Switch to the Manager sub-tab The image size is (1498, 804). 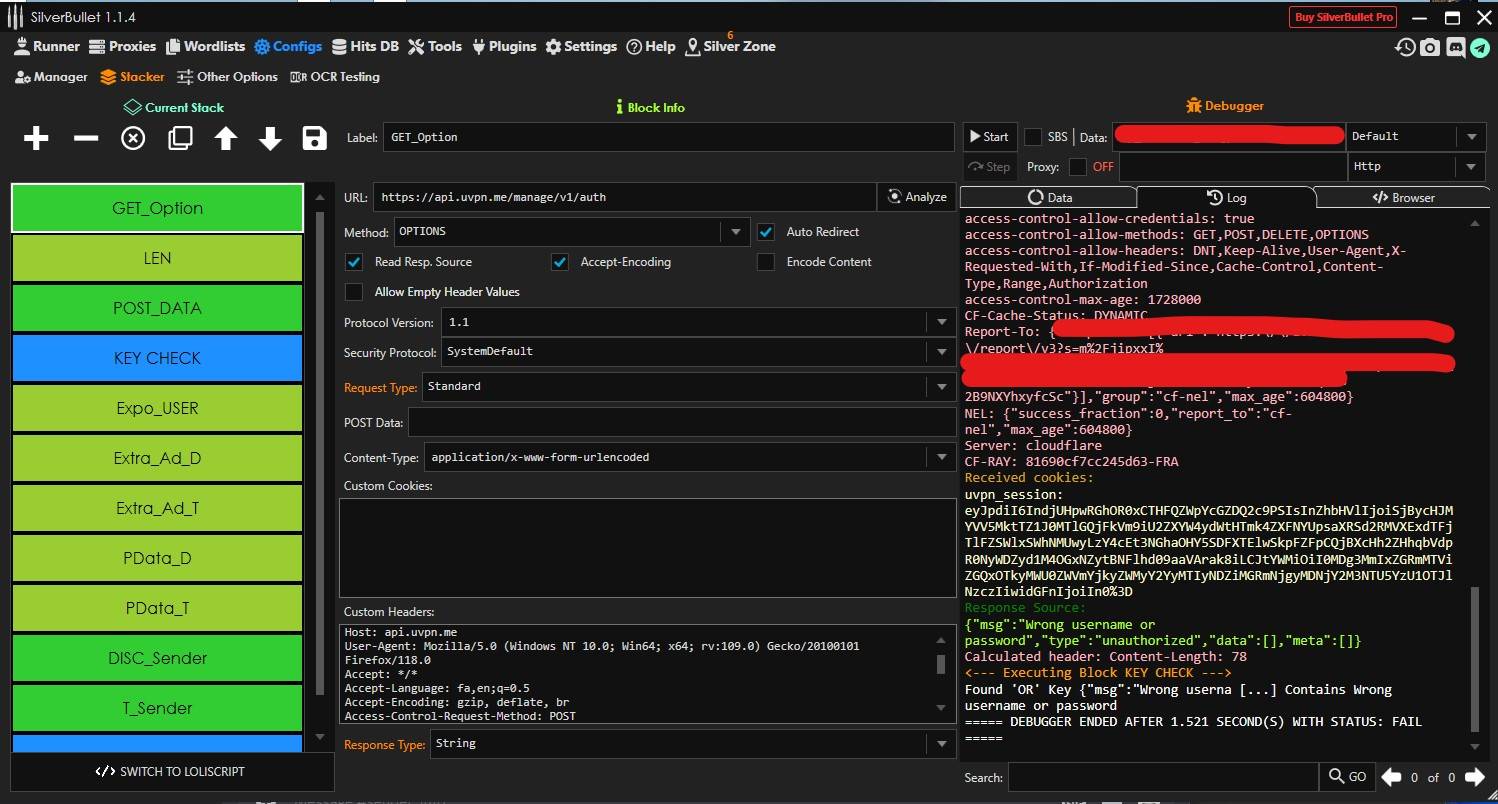click(52, 76)
